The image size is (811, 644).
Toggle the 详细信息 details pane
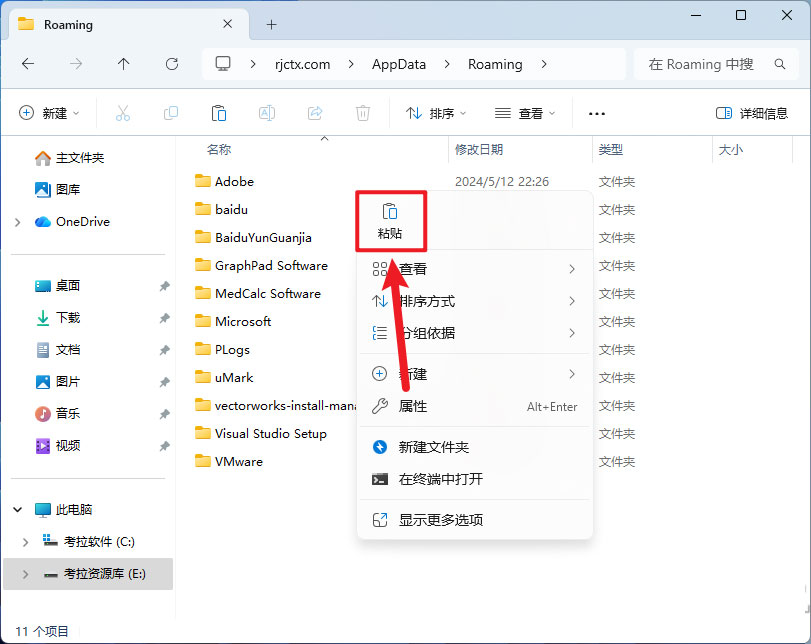coord(752,113)
